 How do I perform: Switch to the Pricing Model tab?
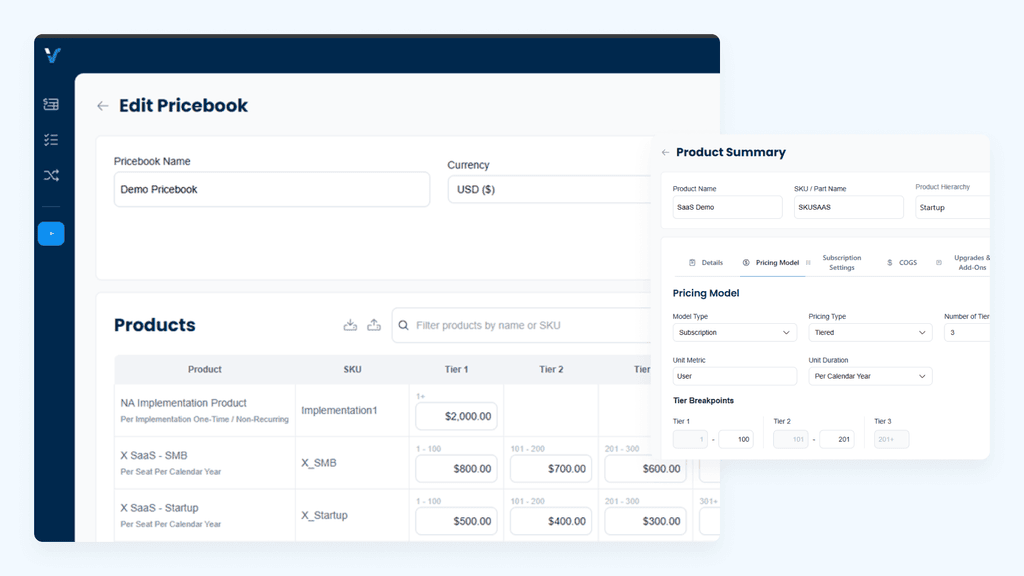771,263
